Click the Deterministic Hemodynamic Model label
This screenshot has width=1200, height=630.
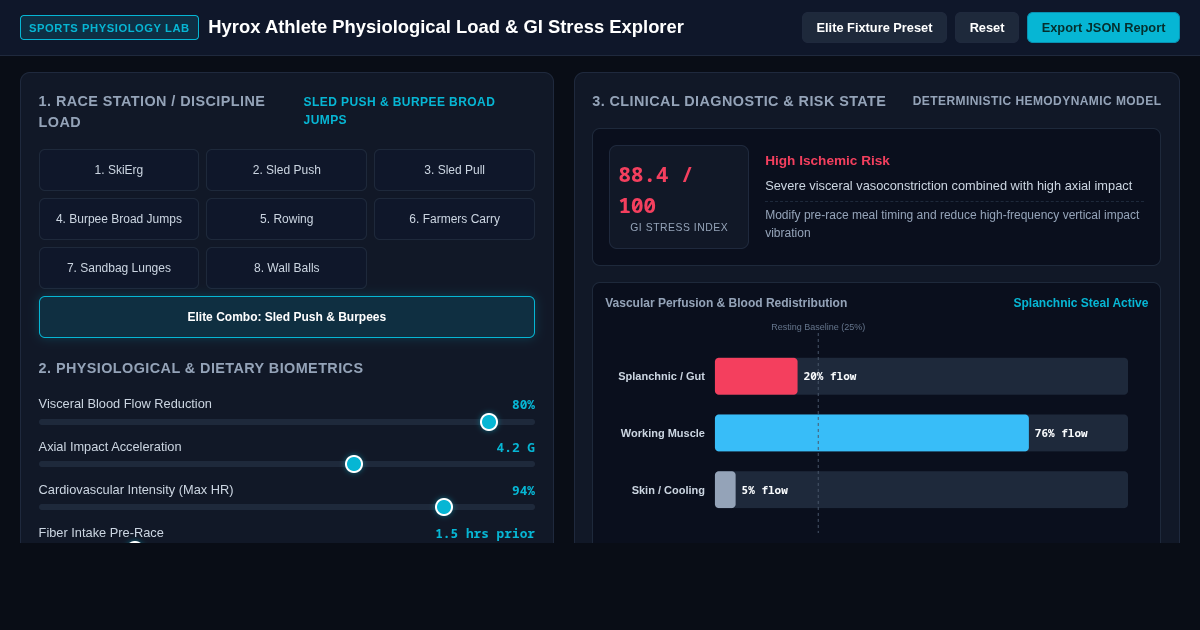tap(1037, 101)
